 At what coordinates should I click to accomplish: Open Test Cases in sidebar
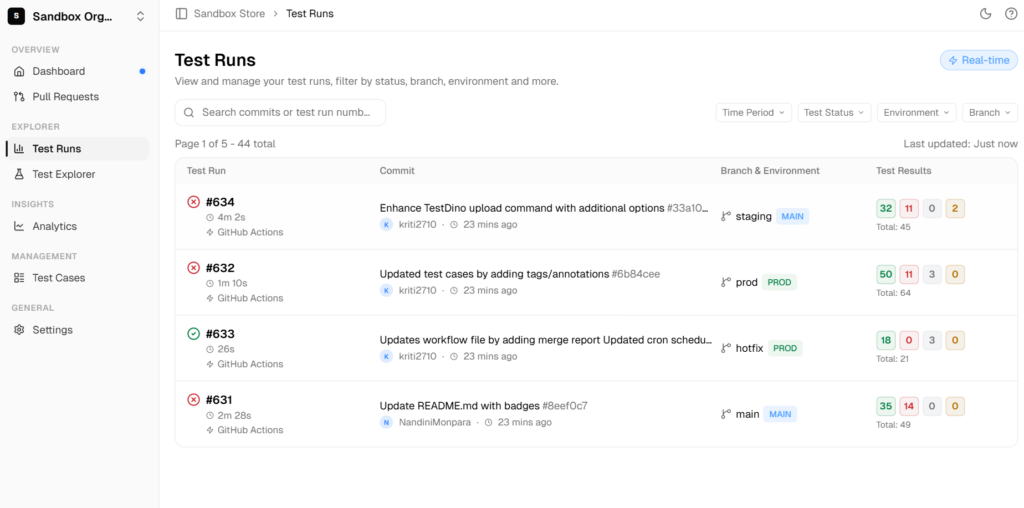click(77, 278)
